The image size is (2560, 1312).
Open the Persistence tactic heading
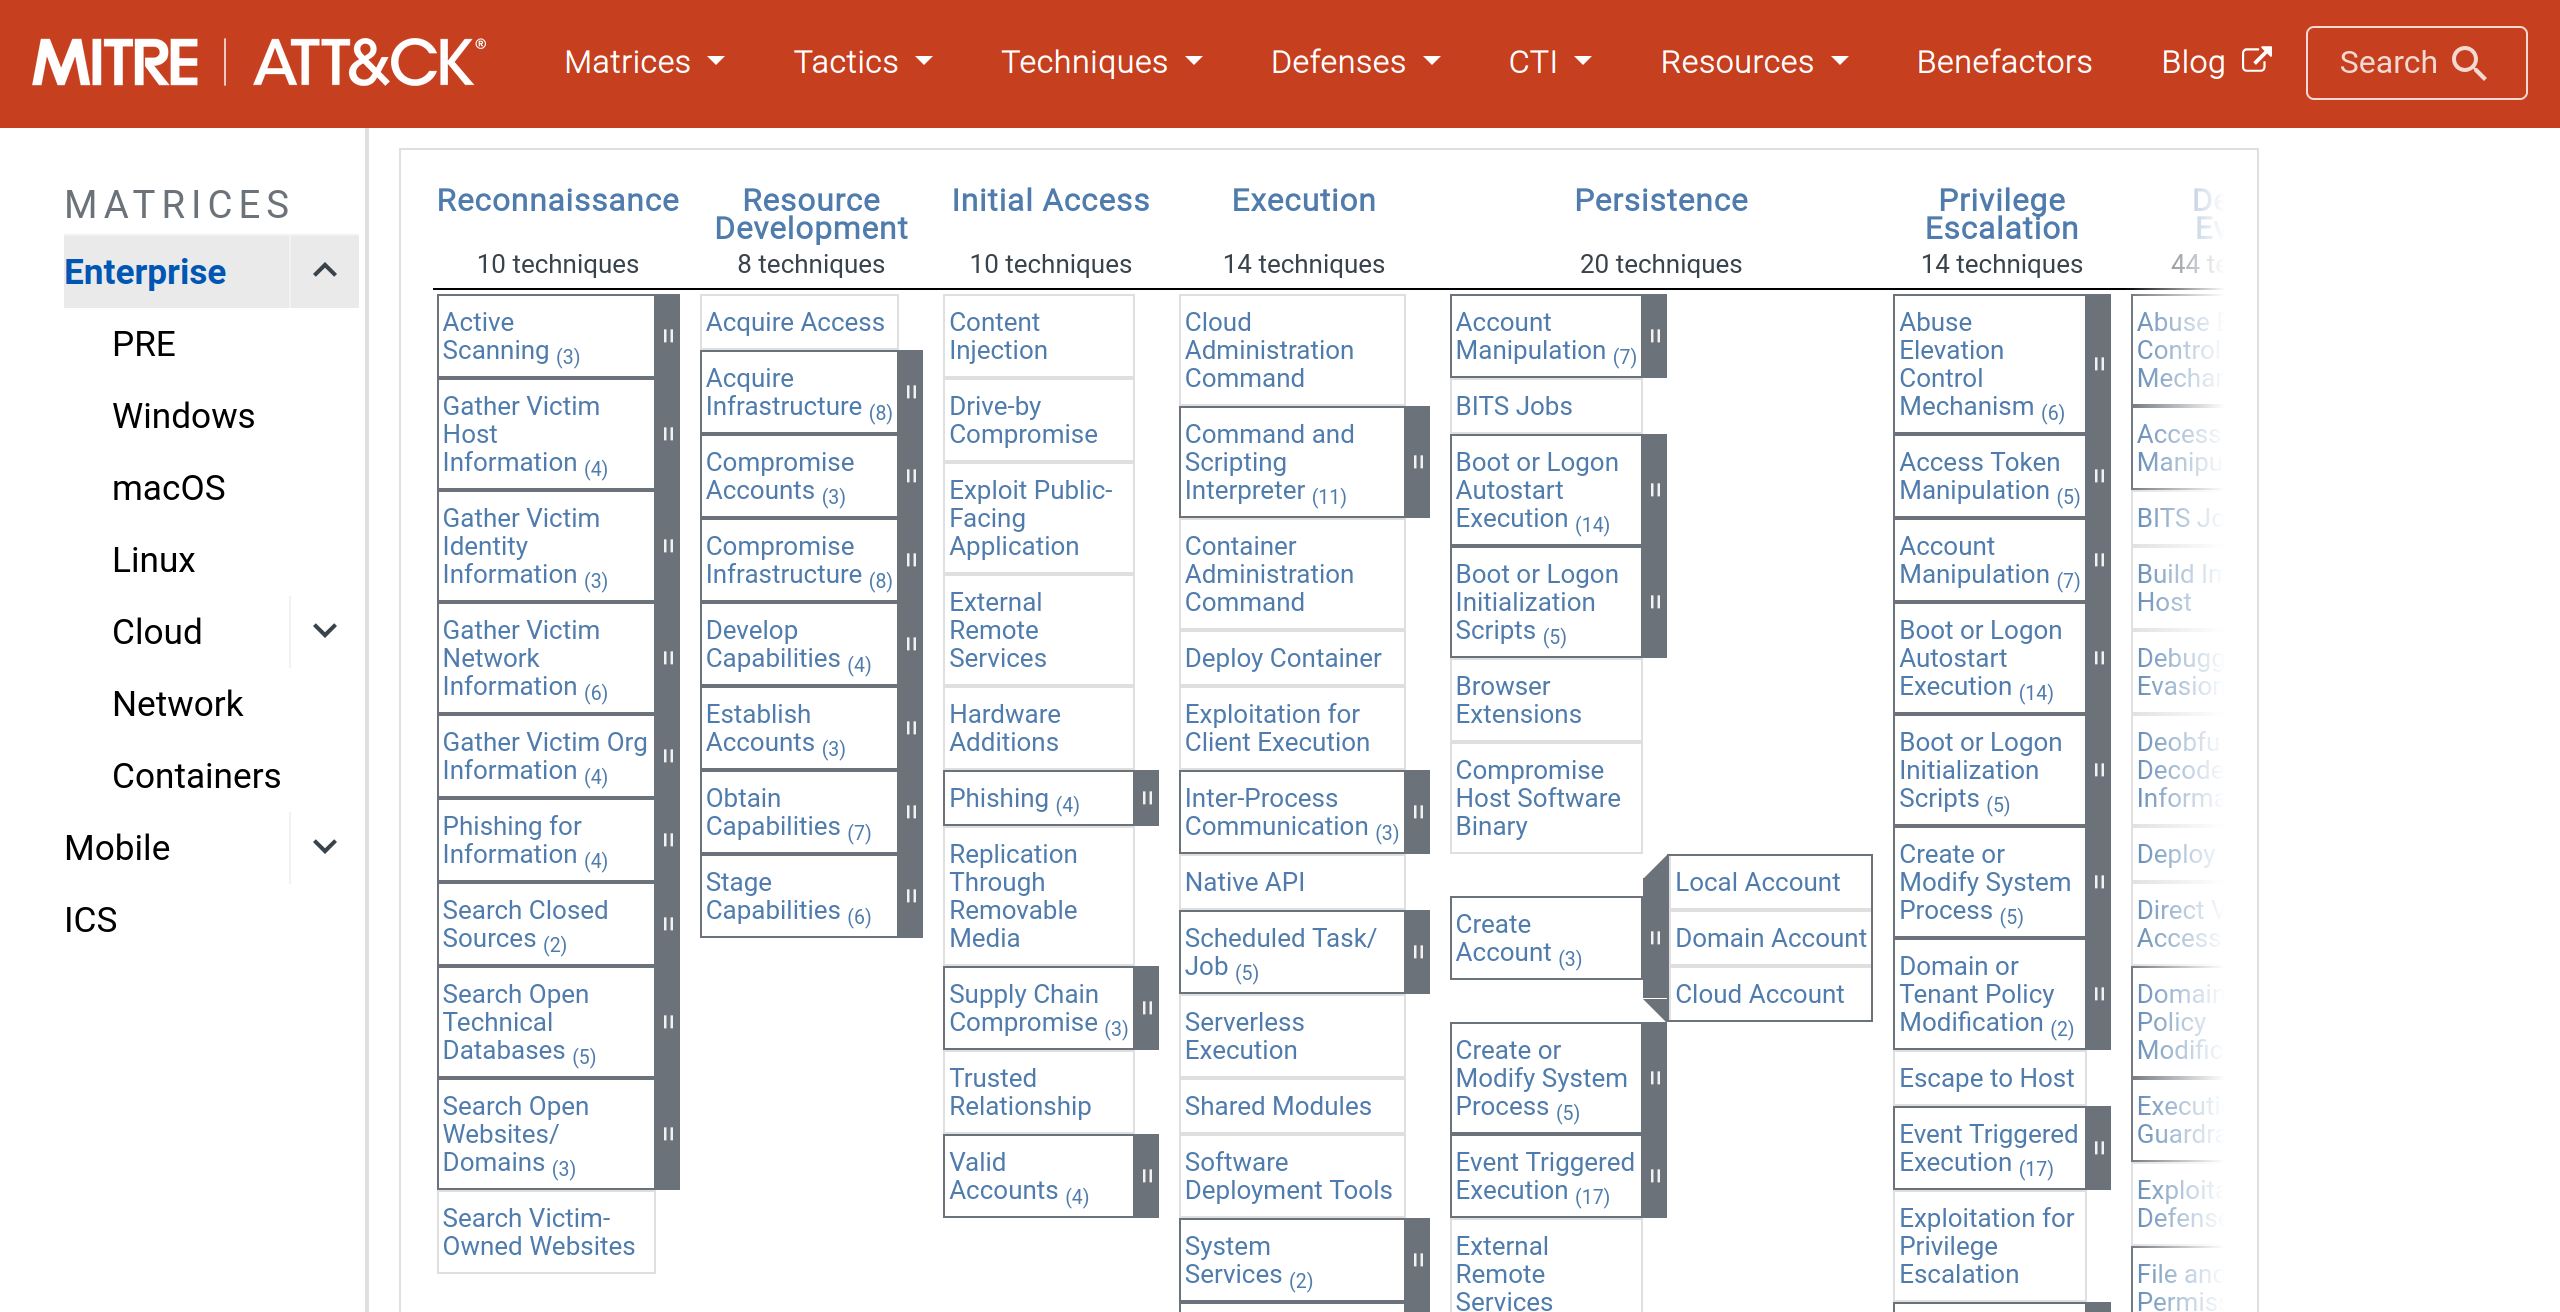[x=1661, y=200]
